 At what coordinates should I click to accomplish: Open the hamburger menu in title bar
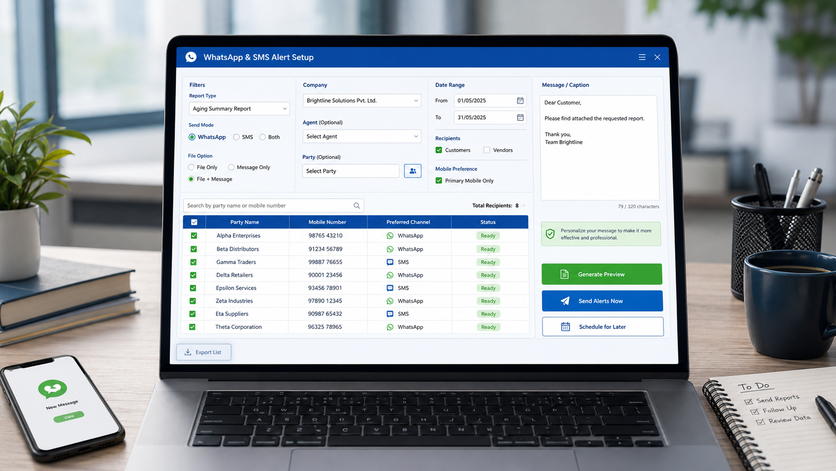click(642, 57)
